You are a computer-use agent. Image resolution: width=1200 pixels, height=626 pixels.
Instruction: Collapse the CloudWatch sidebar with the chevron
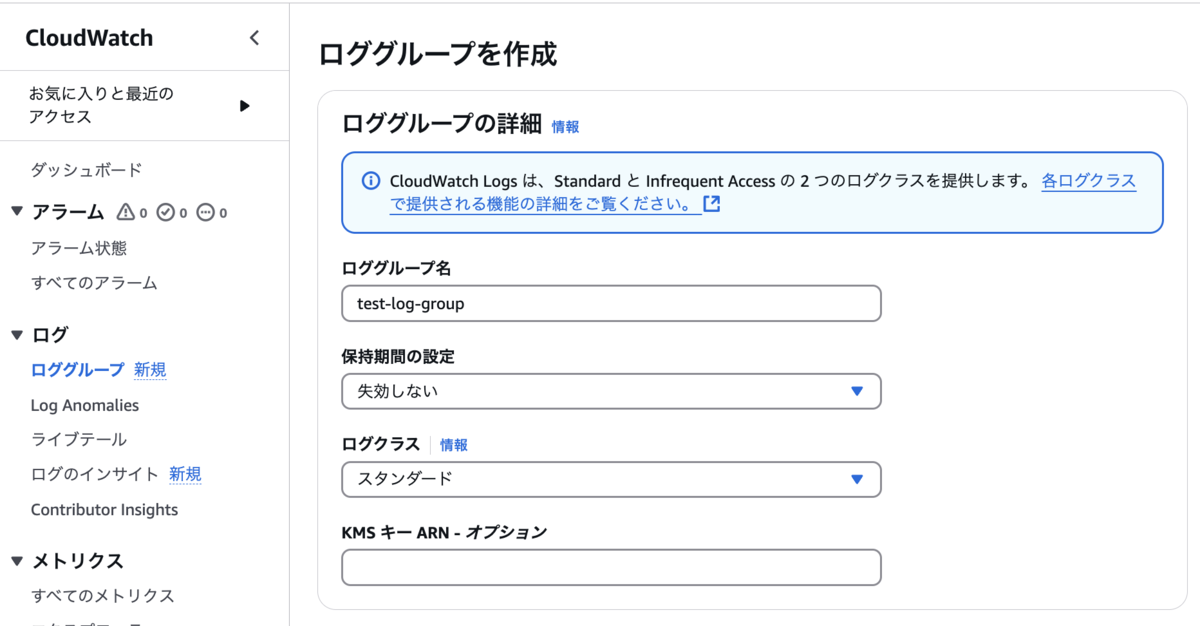[x=254, y=38]
